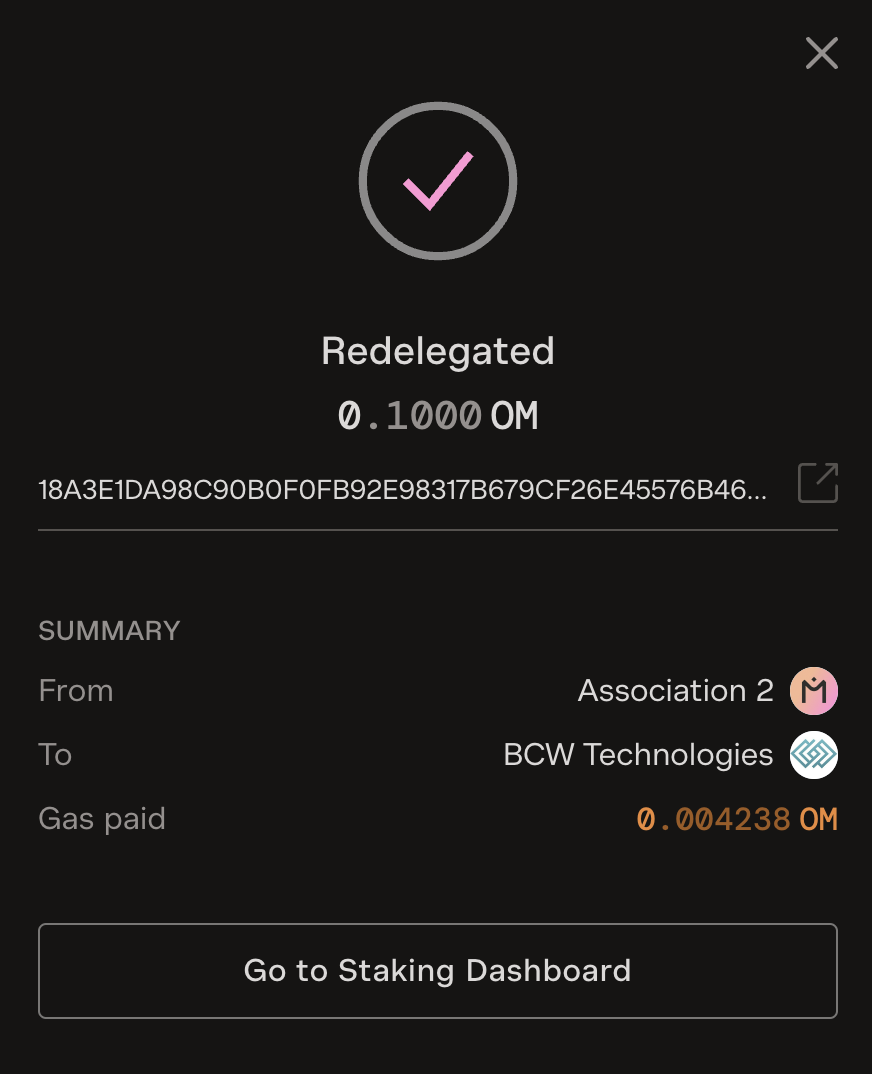Click the Association 2 validator logo

813,691
